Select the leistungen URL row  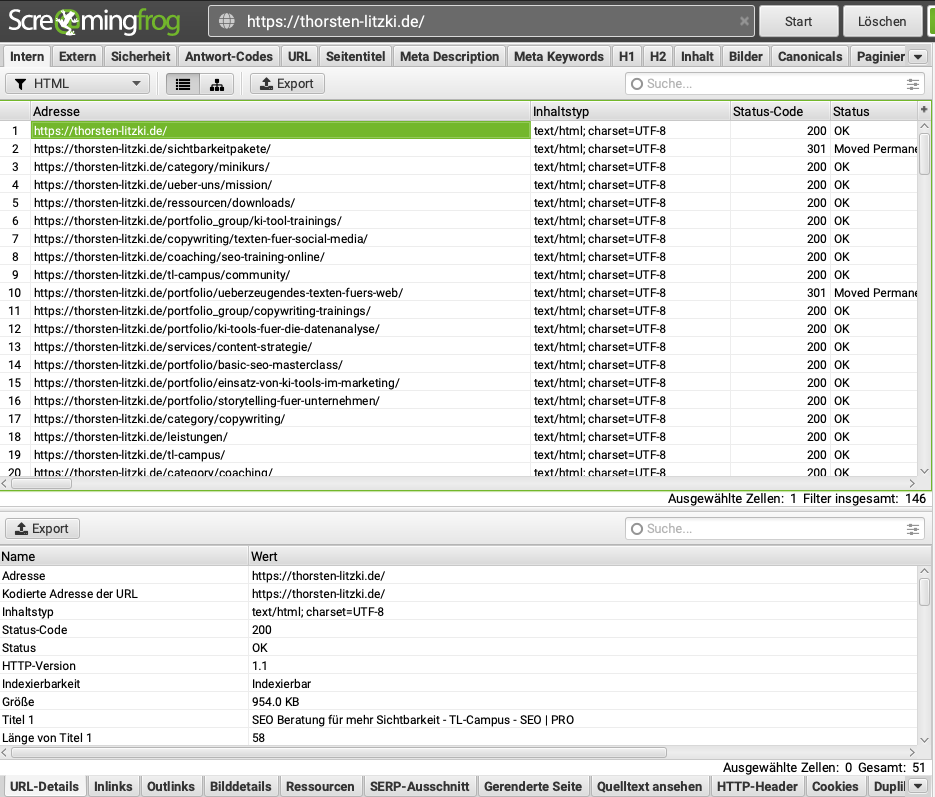458,437
